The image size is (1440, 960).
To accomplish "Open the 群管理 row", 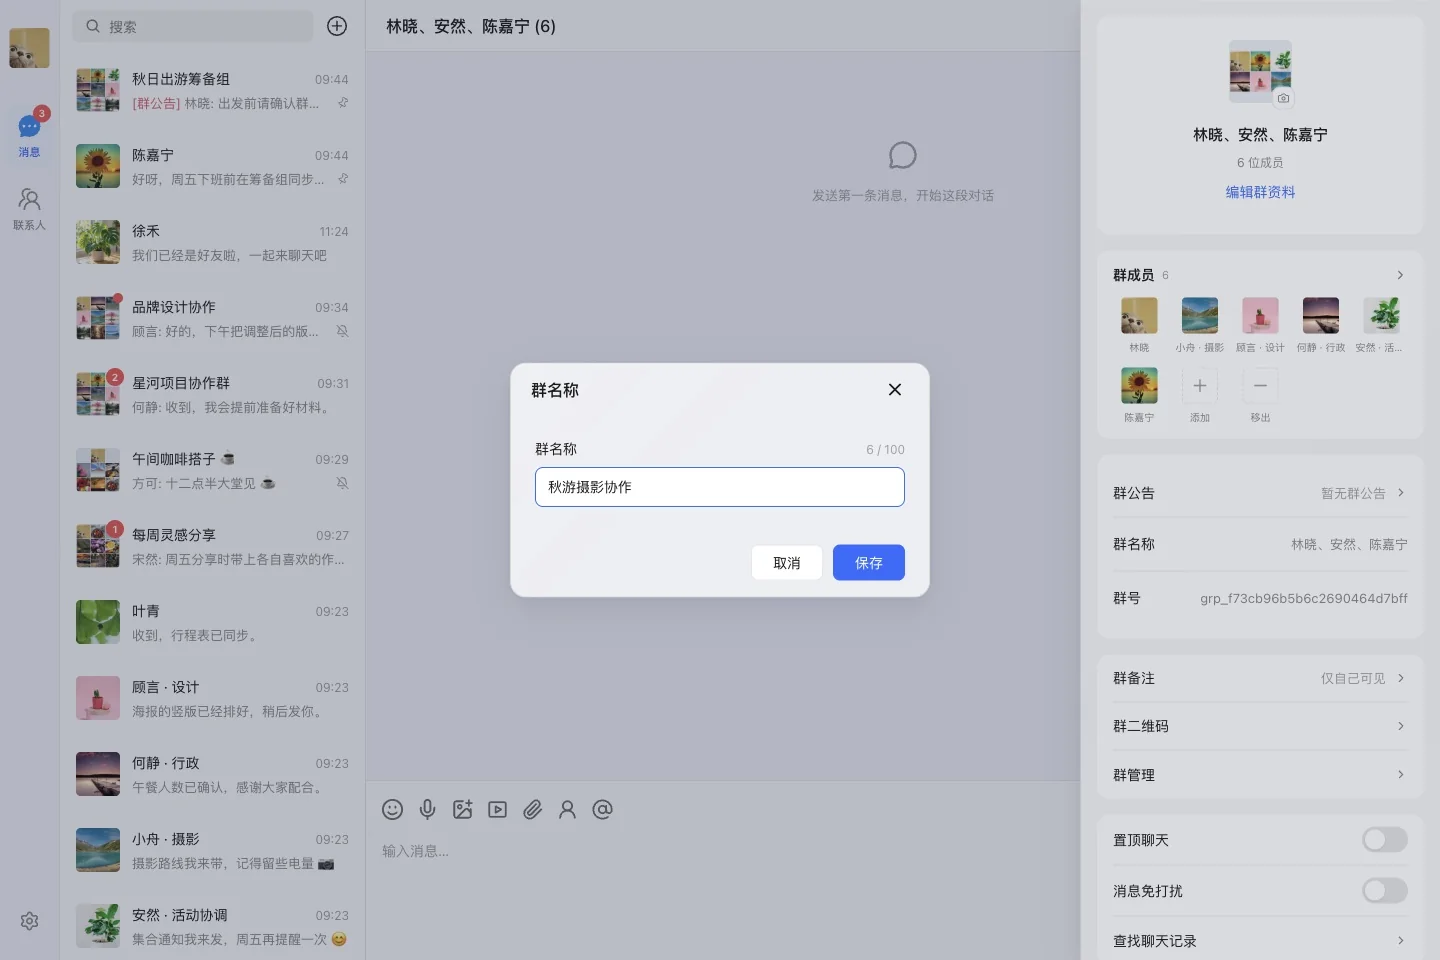I will (x=1260, y=775).
